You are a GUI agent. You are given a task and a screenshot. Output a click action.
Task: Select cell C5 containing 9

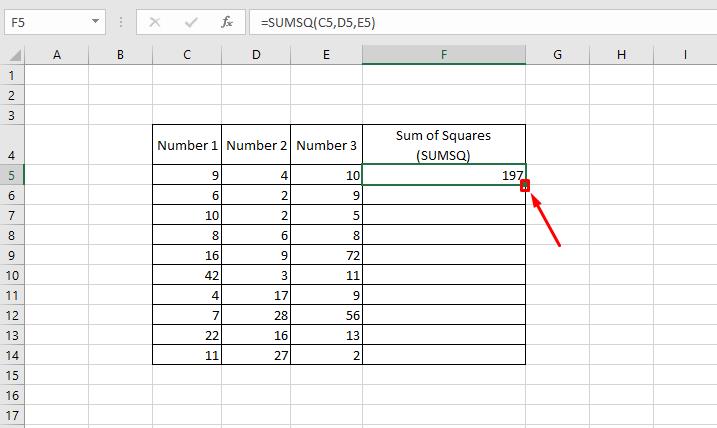tap(187, 175)
